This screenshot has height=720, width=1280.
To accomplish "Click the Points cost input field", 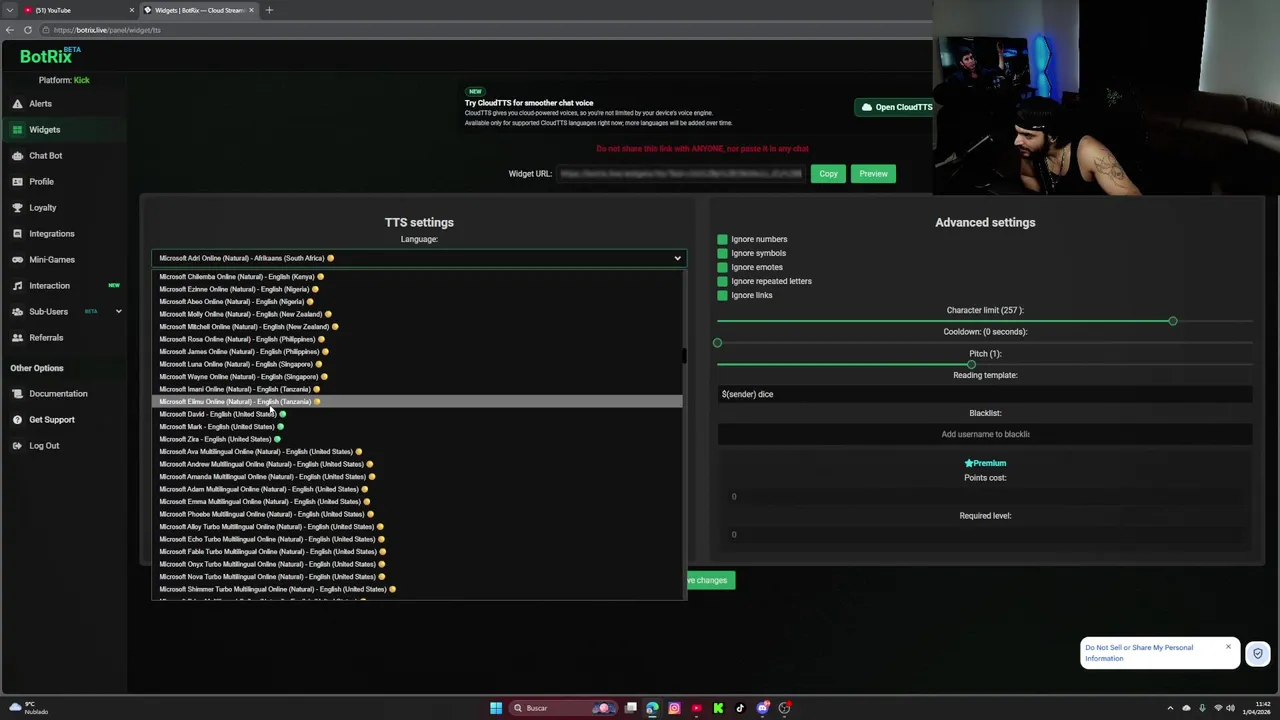I will (x=985, y=496).
